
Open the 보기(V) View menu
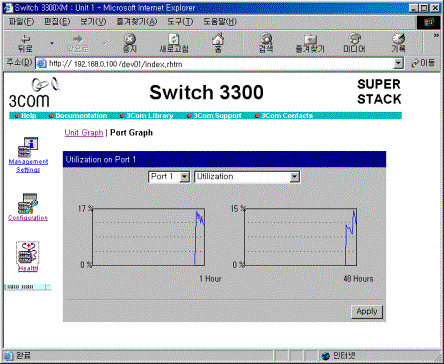tap(93, 22)
